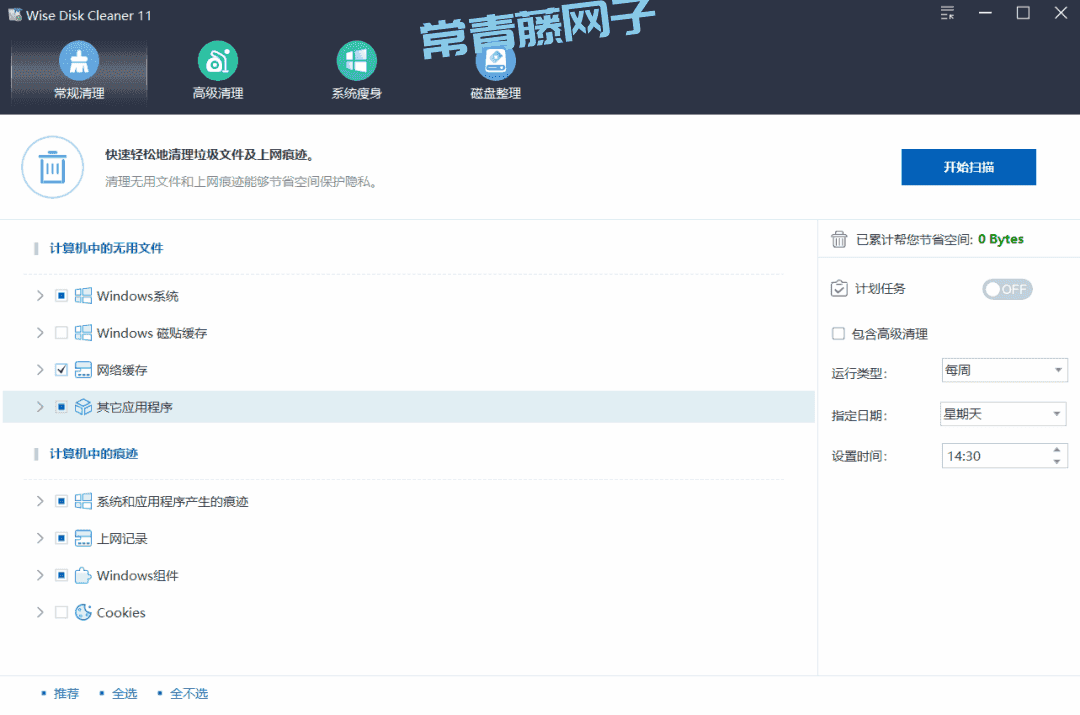Image resolution: width=1080 pixels, height=715 pixels.
Task: Switch to the 高级清理 tab
Action: point(218,72)
